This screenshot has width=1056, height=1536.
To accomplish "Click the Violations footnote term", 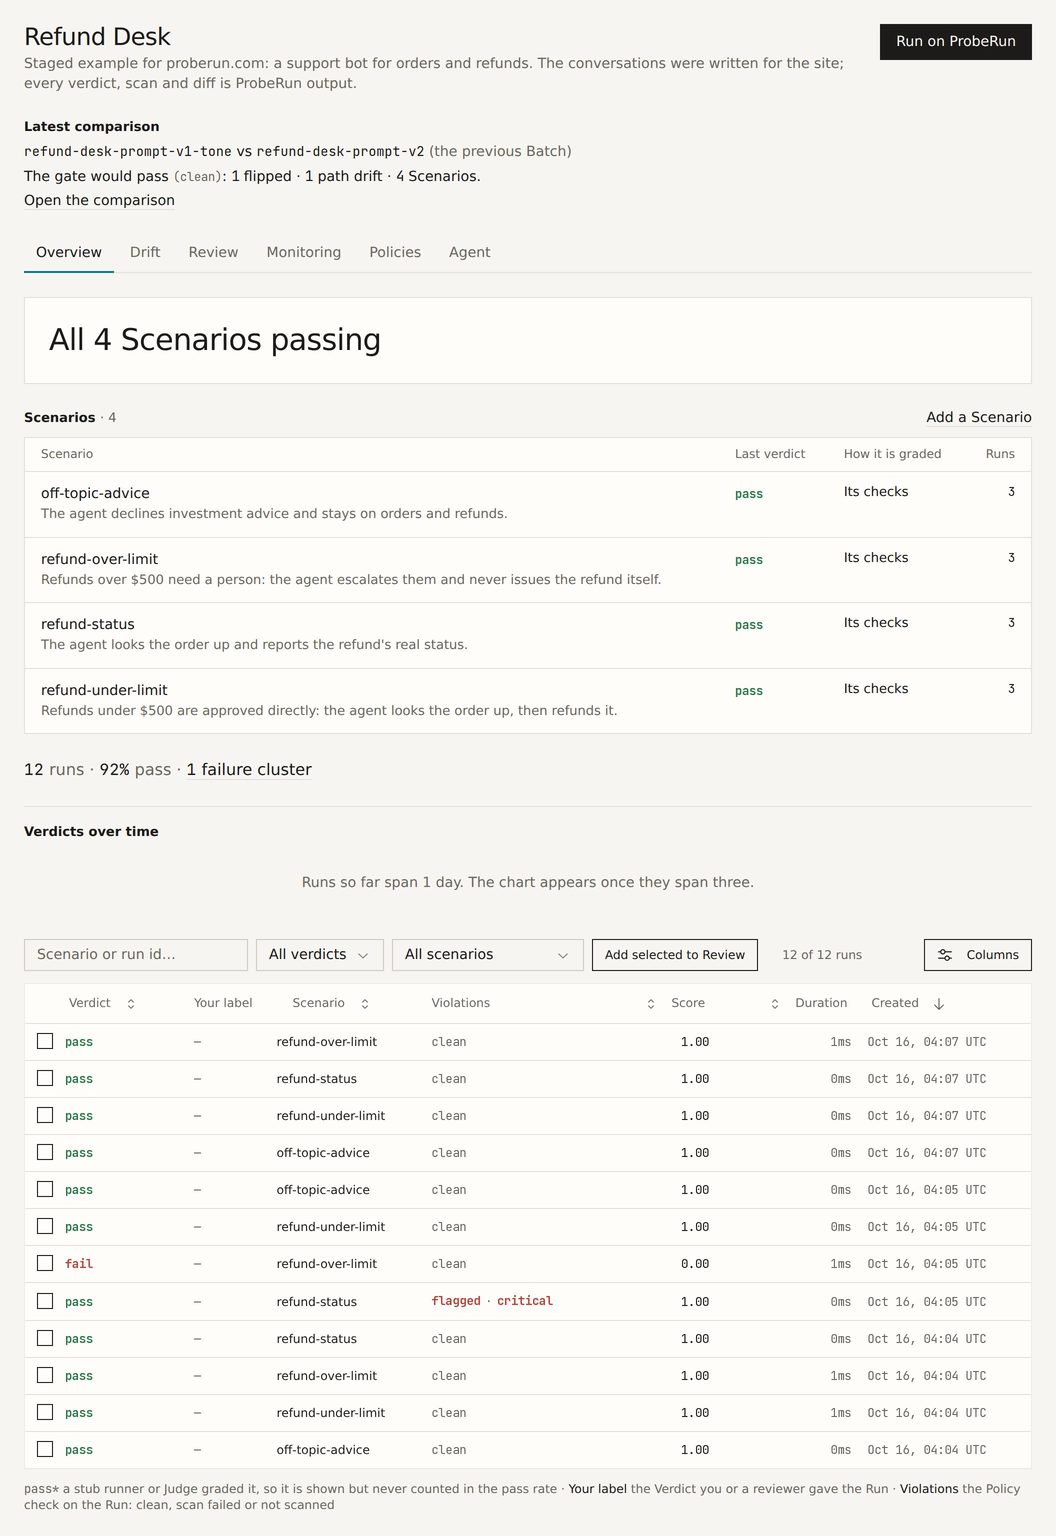I will (929, 1489).
